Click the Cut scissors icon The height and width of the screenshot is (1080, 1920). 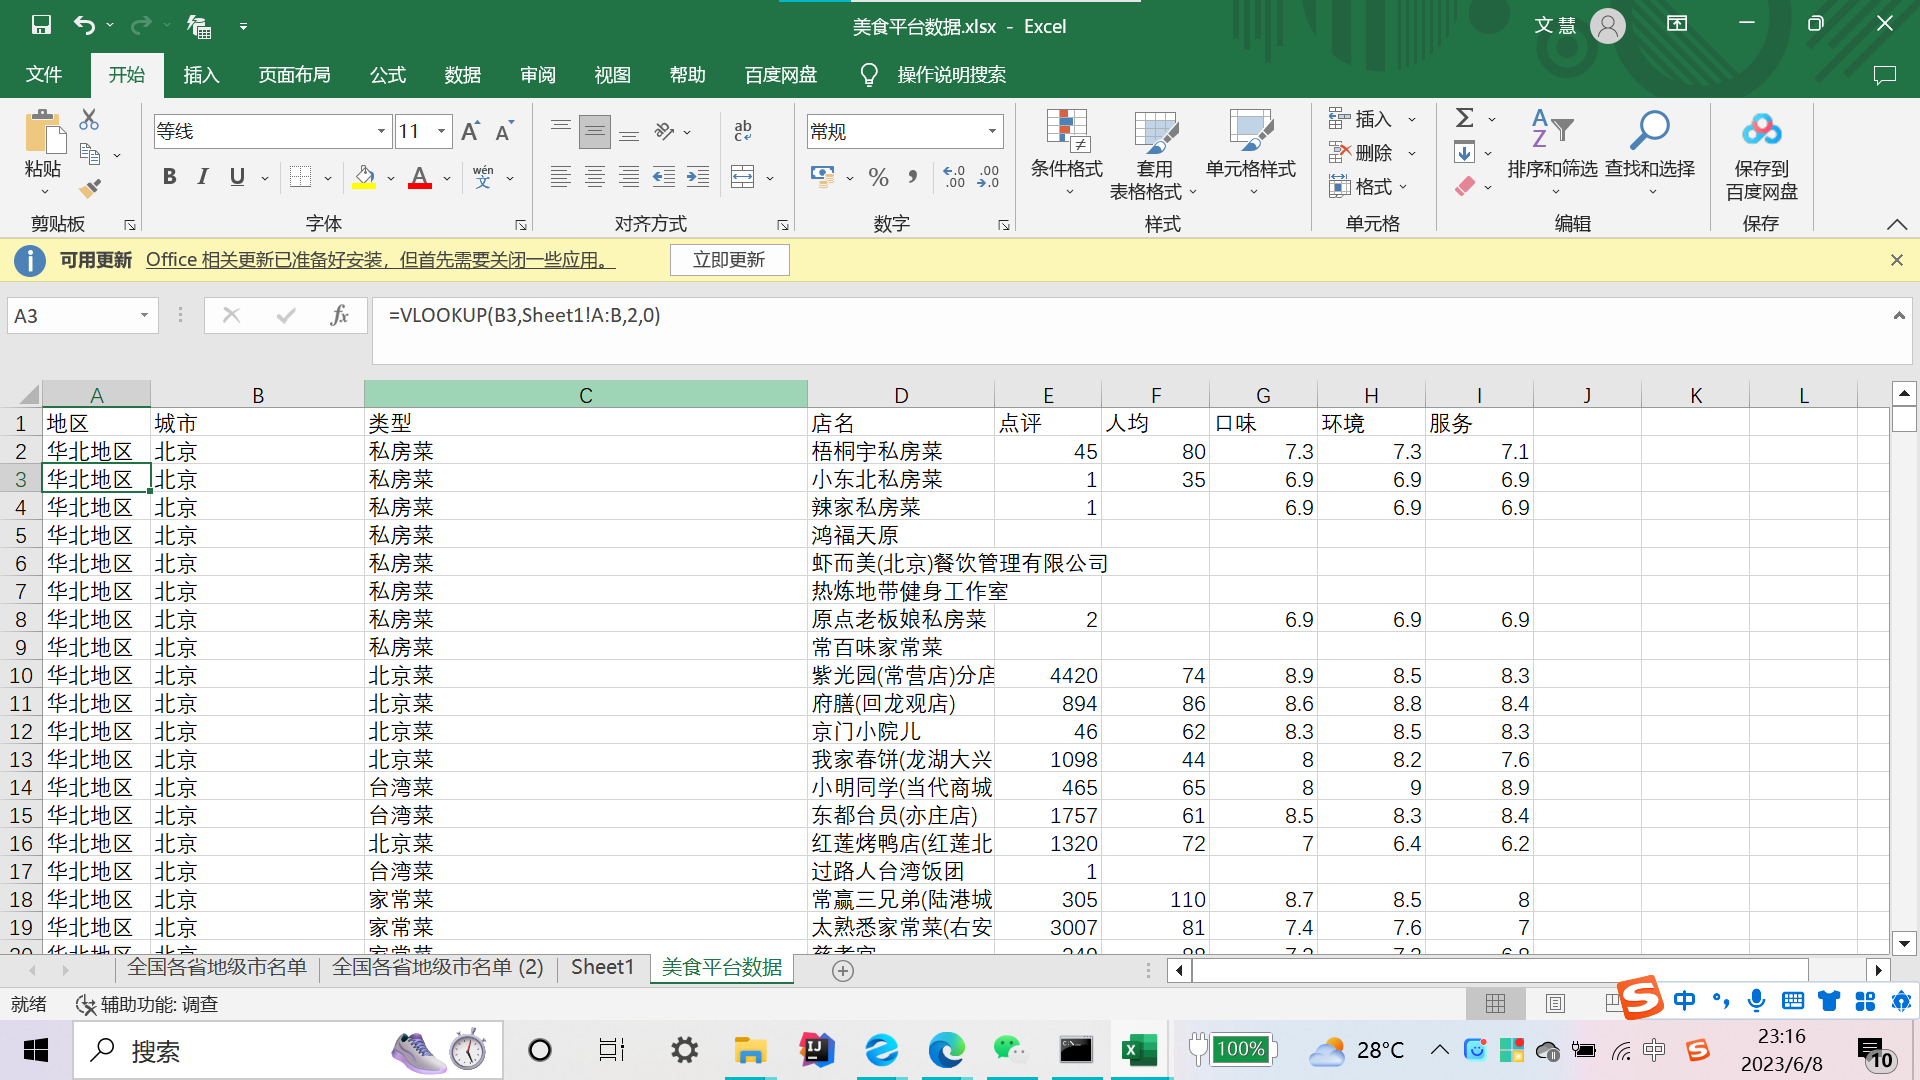click(x=89, y=120)
